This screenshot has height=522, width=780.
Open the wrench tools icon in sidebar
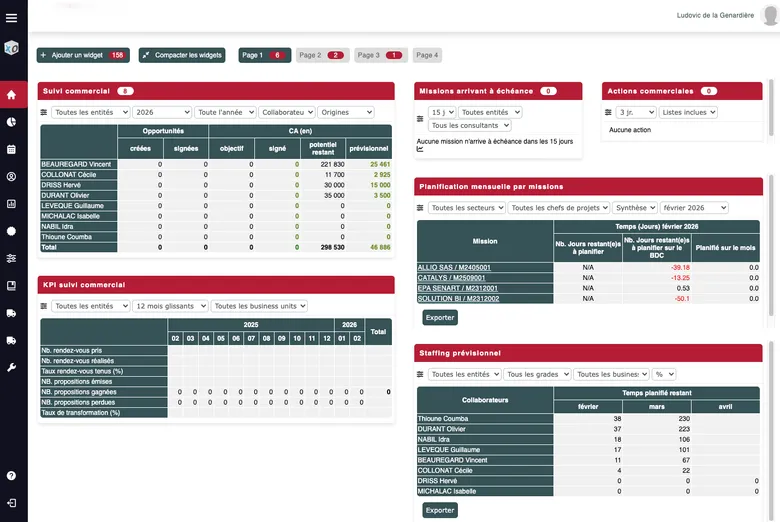click(x=12, y=367)
